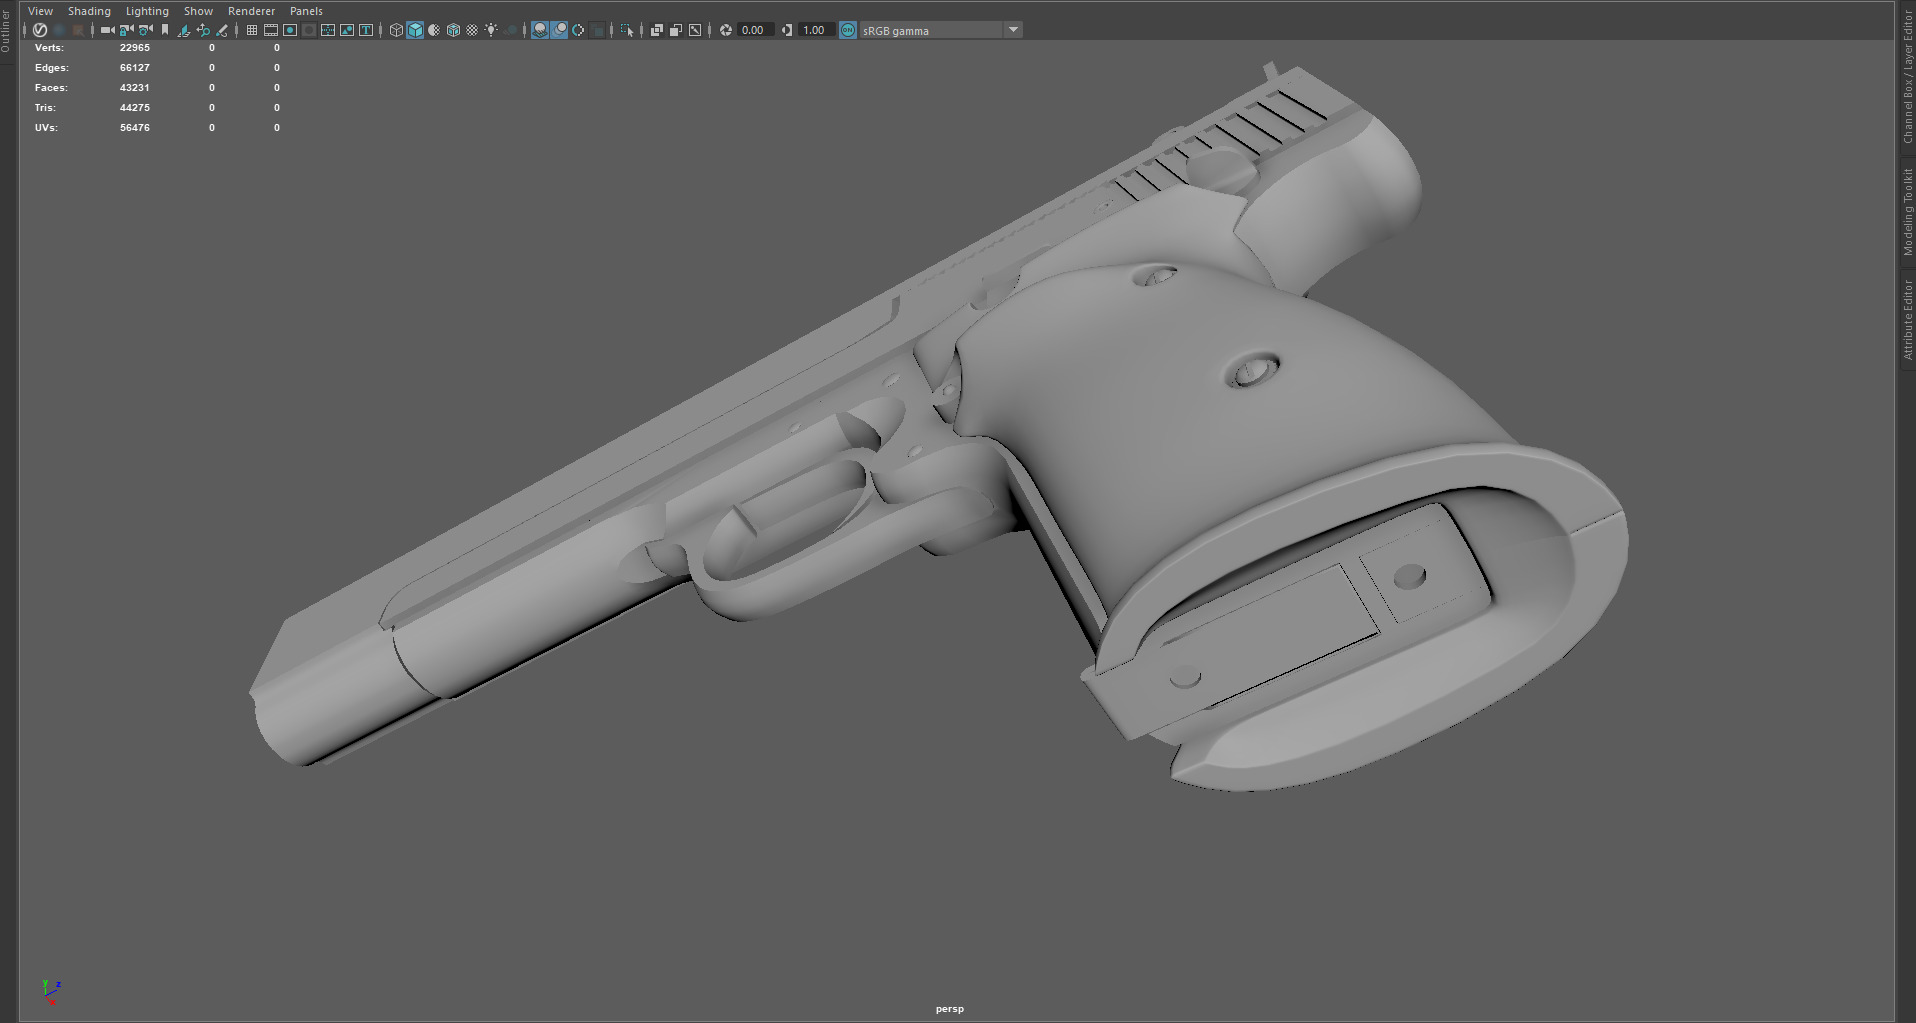This screenshot has height=1023, width=1916.
Task: Toggle the X-Ray Joints icon
Action: pyautogui.click(x=695, y=30)
